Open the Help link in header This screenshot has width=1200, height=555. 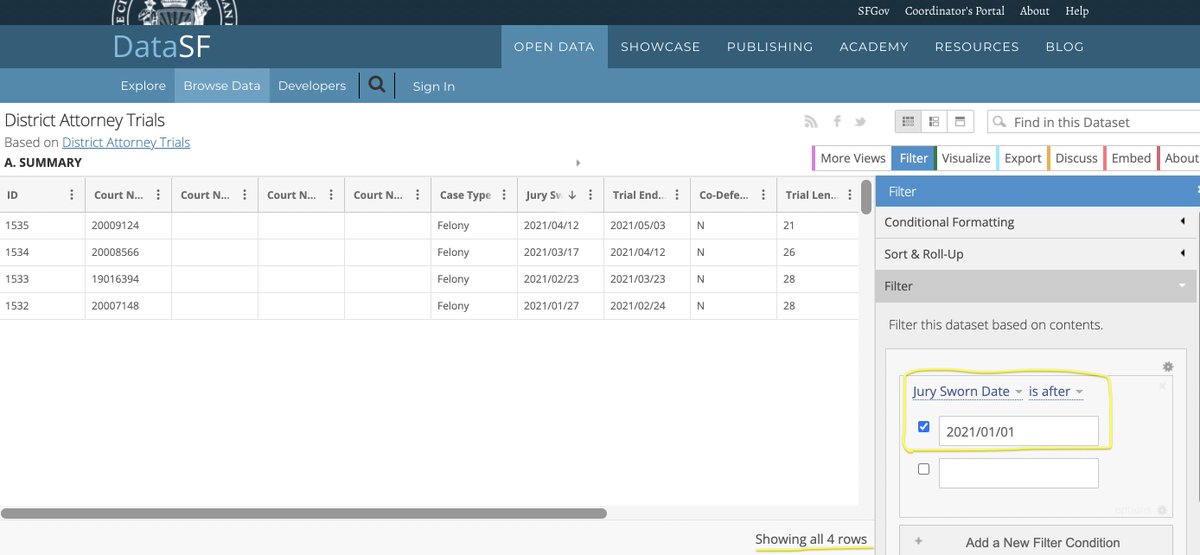pos(1077,11)
